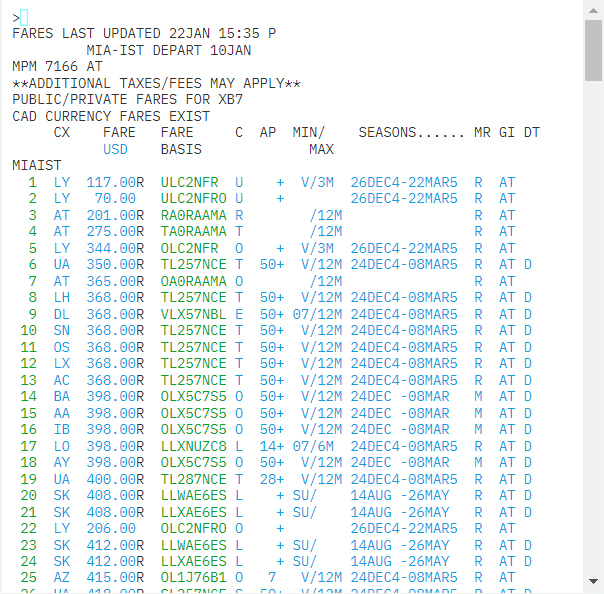
Task: Click the scrollbar up arrow
Action: [x=593, y=9]
